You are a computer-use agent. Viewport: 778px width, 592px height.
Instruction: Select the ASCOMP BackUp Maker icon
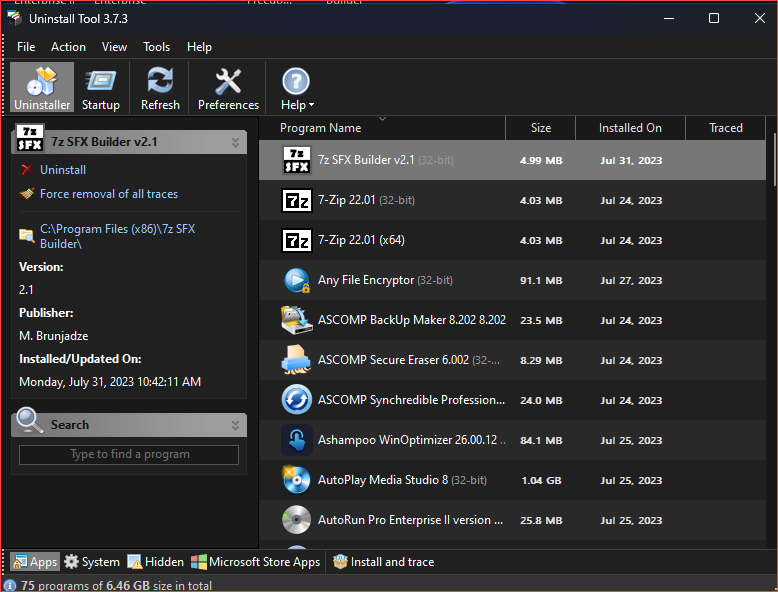[x=297, y=320]
